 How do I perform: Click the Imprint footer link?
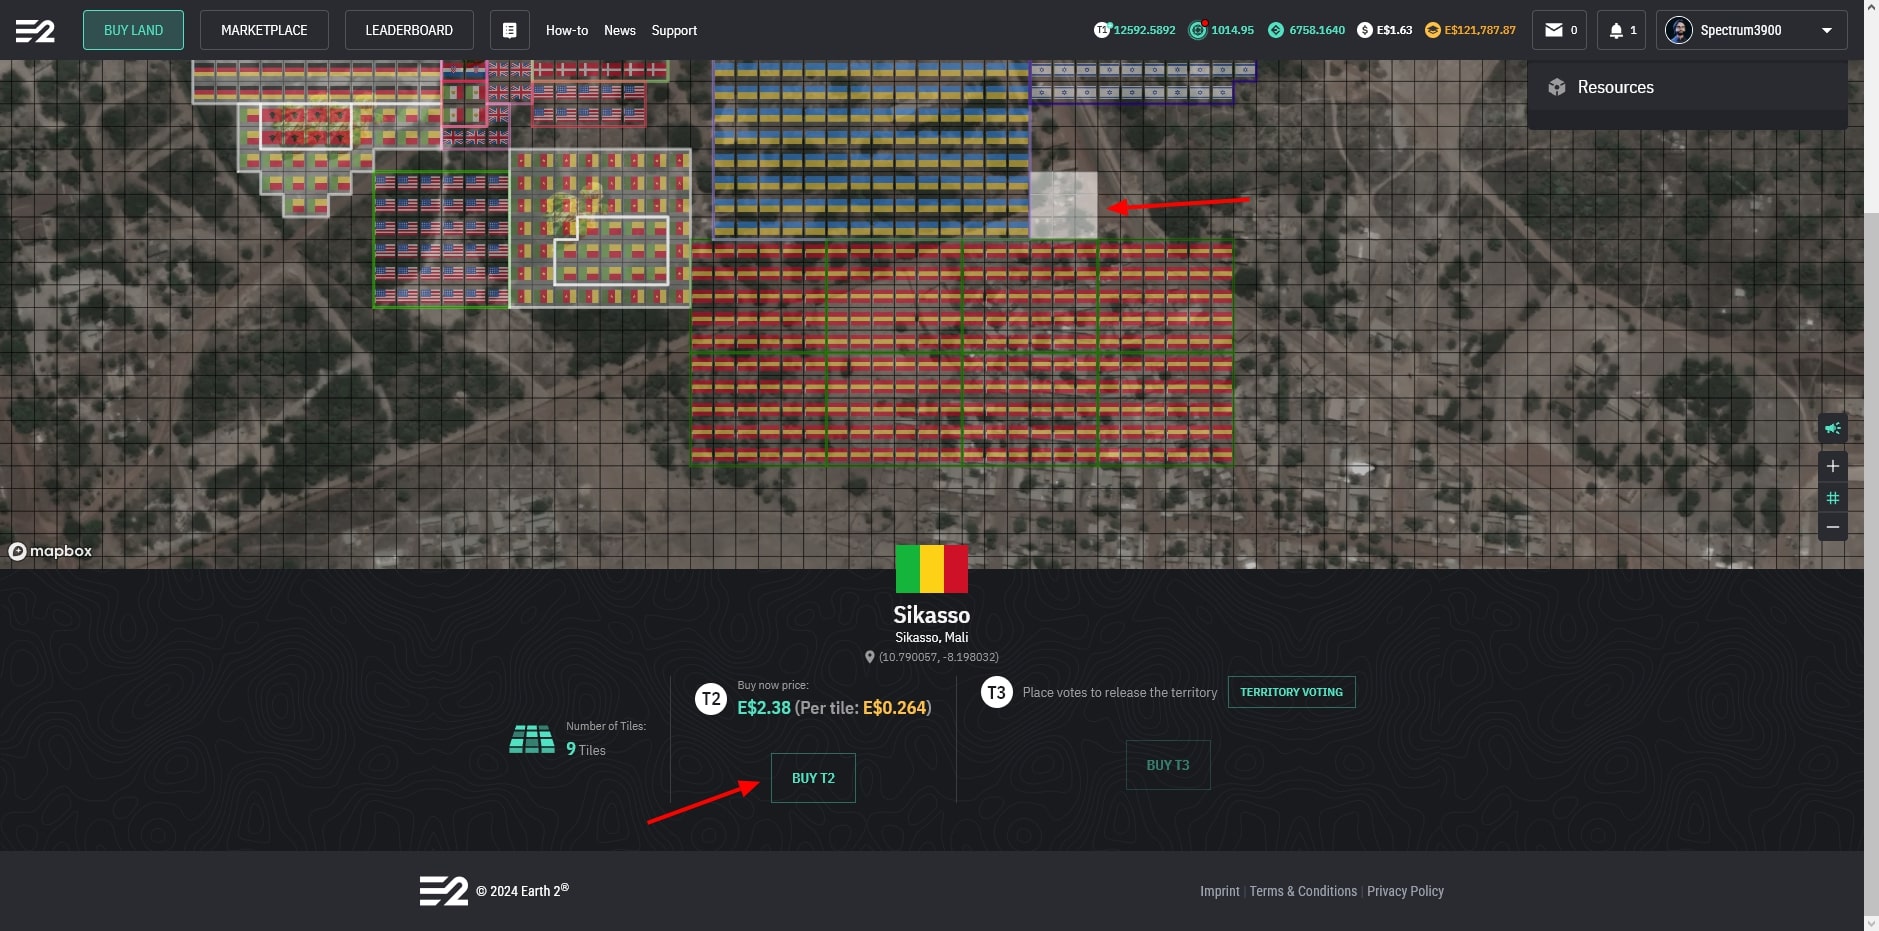pos(1219,891)
